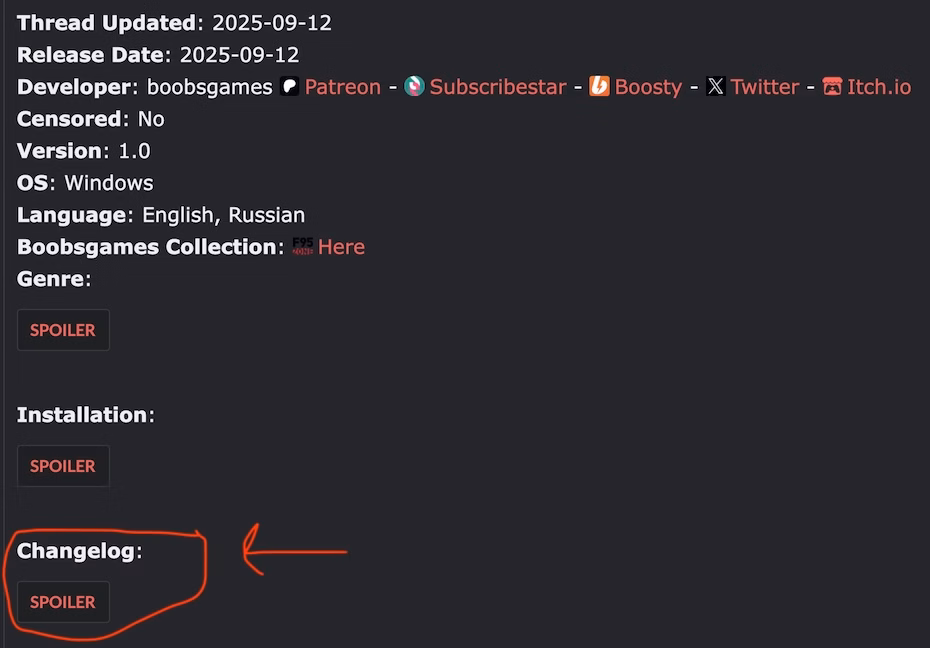
Task: Open the Patreon text link
Action: point(342,87)
